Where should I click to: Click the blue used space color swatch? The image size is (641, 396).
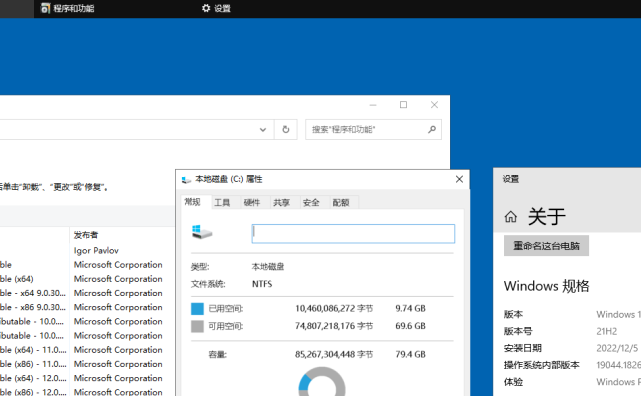(x=197, y=309)
